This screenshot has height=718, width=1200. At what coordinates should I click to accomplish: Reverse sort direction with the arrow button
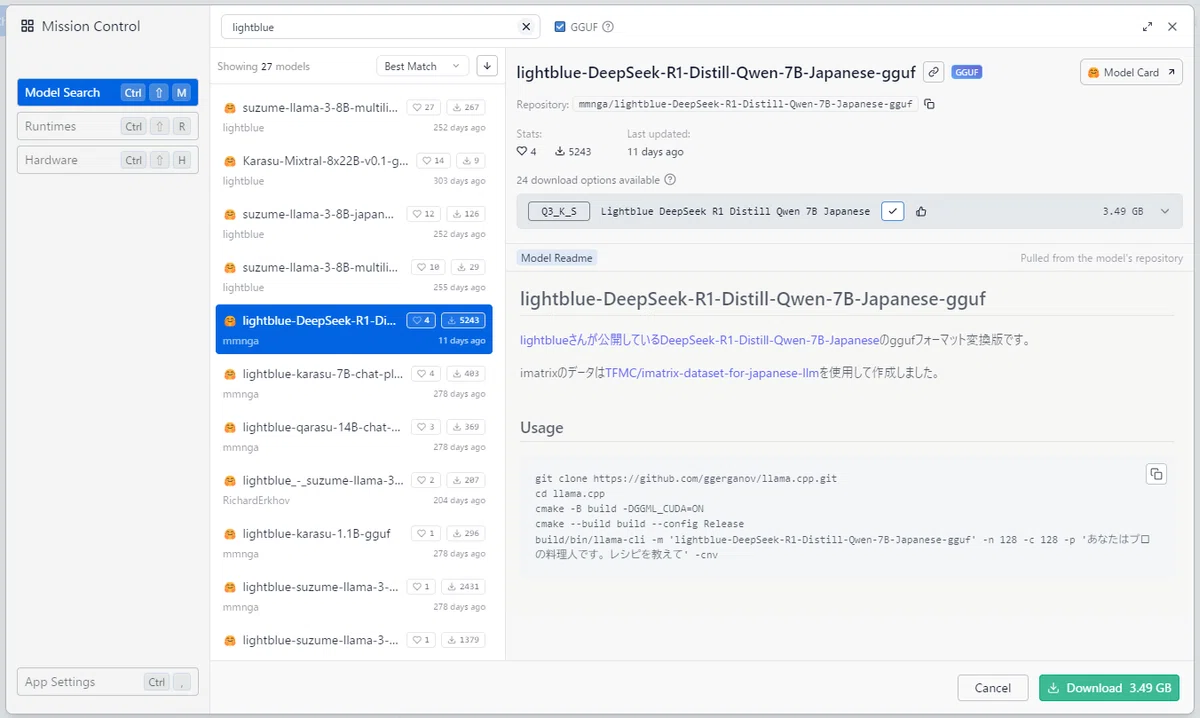pos(487,66)
